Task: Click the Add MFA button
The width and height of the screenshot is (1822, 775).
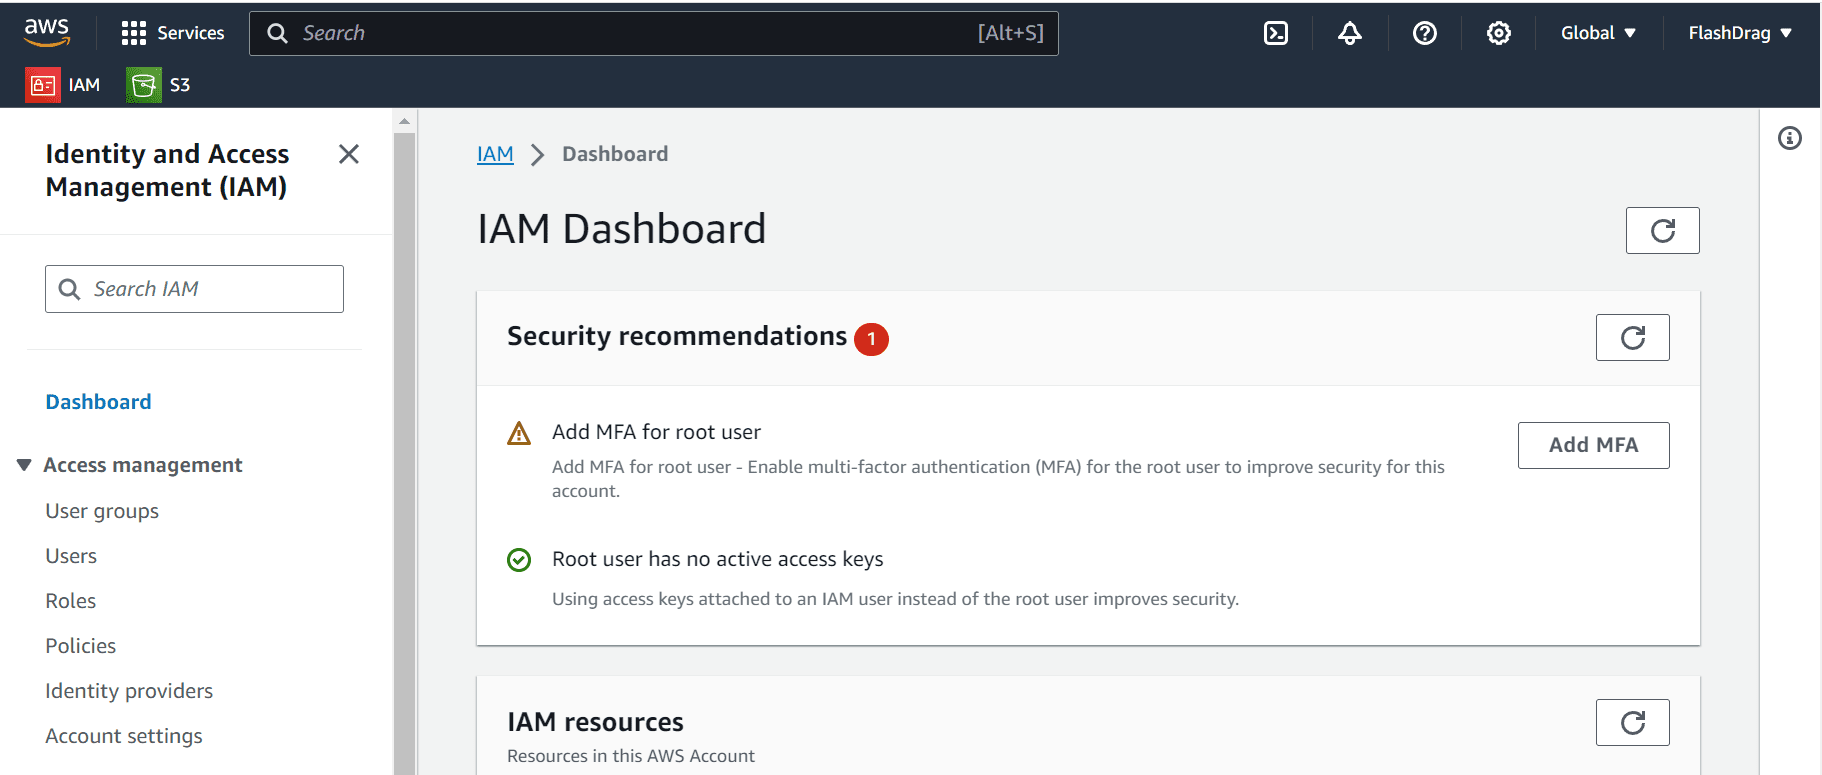Action: [x=1593, y=445]
